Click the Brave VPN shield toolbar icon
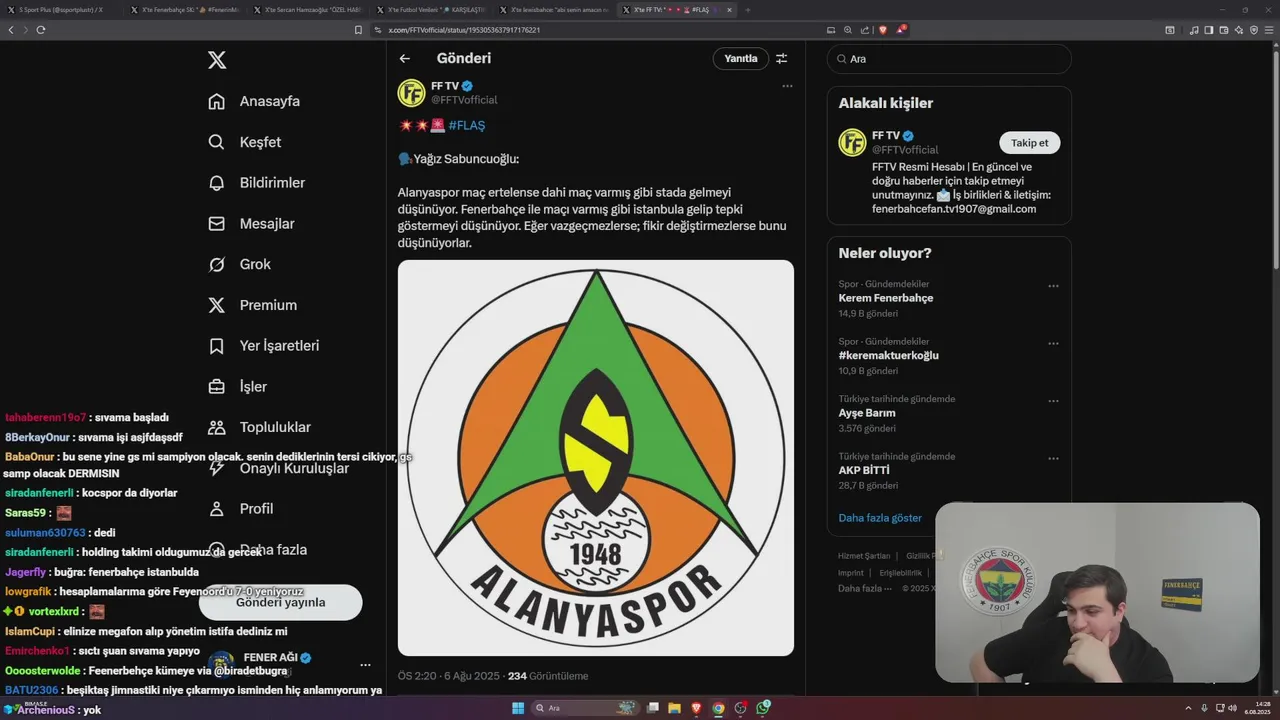Viewport: 1280px width, 720px height. pyautogui.click(x=1254, y=30)
